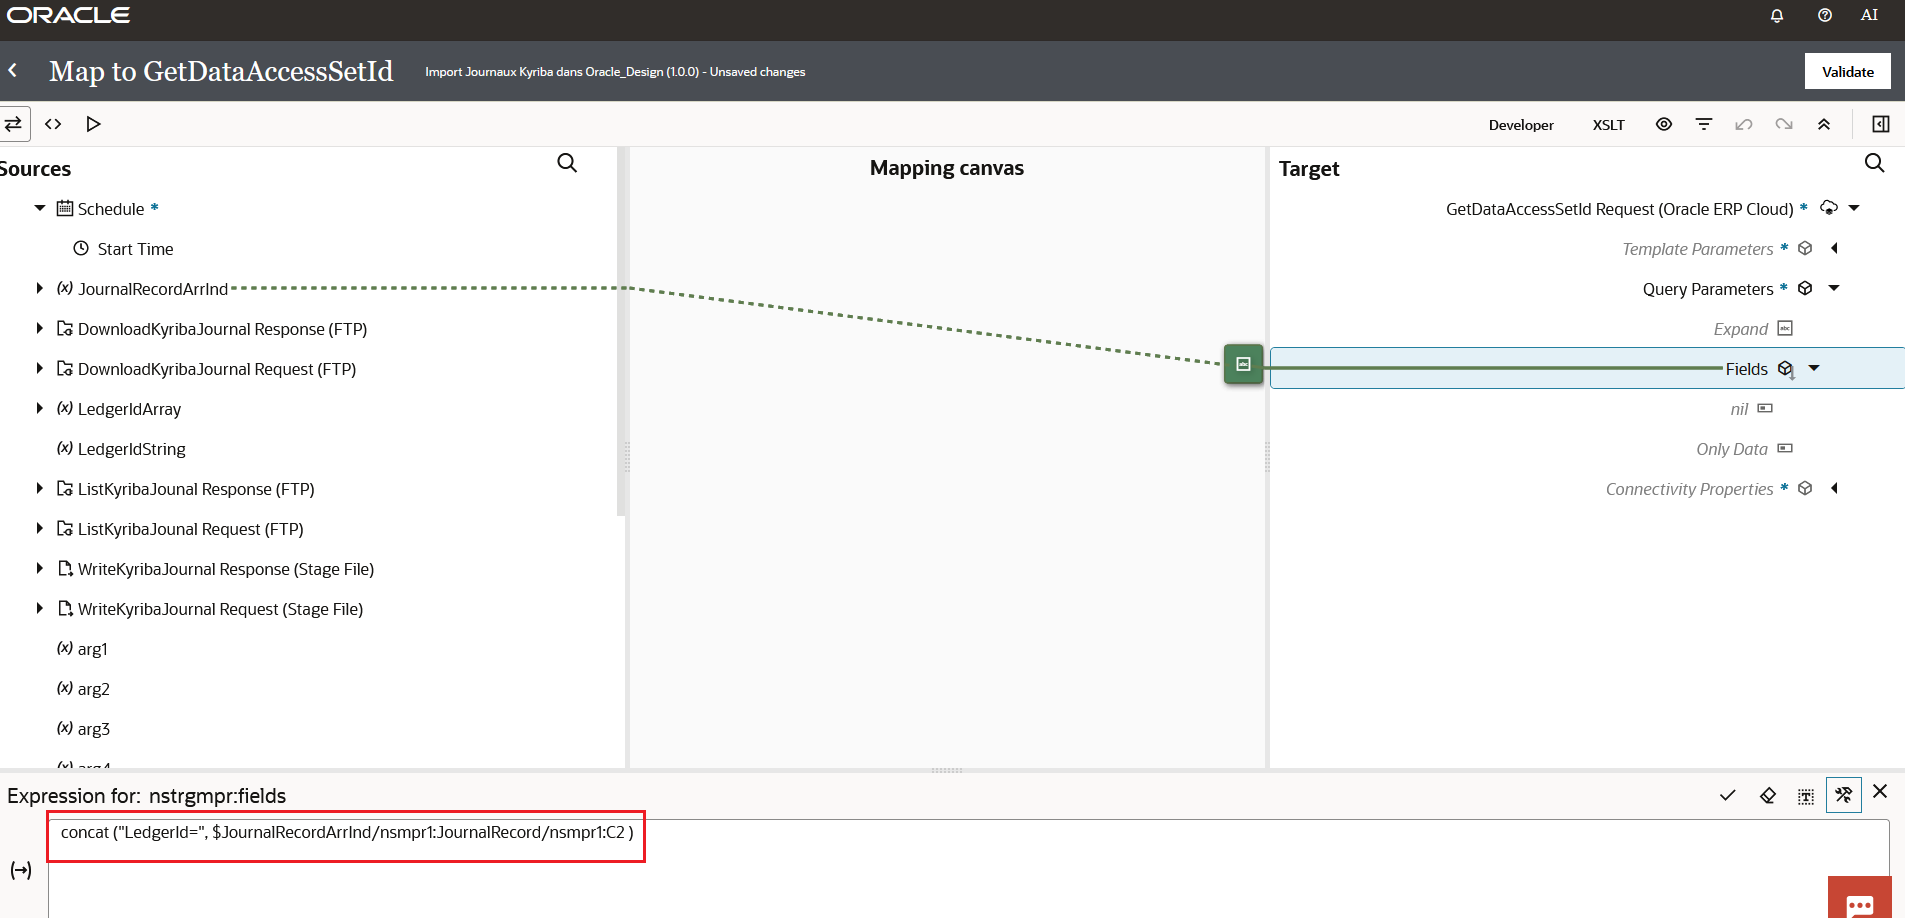This screenshot has height=918, width=1905.
Task: Click the cloud icon beside GetDataAccessSetId Request
Action: (1829, 208)
